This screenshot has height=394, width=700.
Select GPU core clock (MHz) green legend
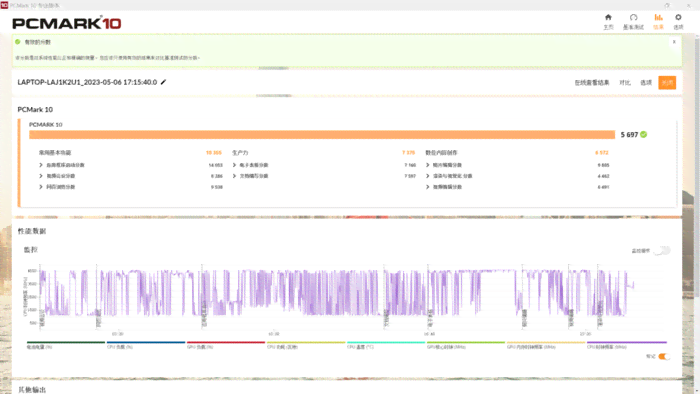point(466,345)
